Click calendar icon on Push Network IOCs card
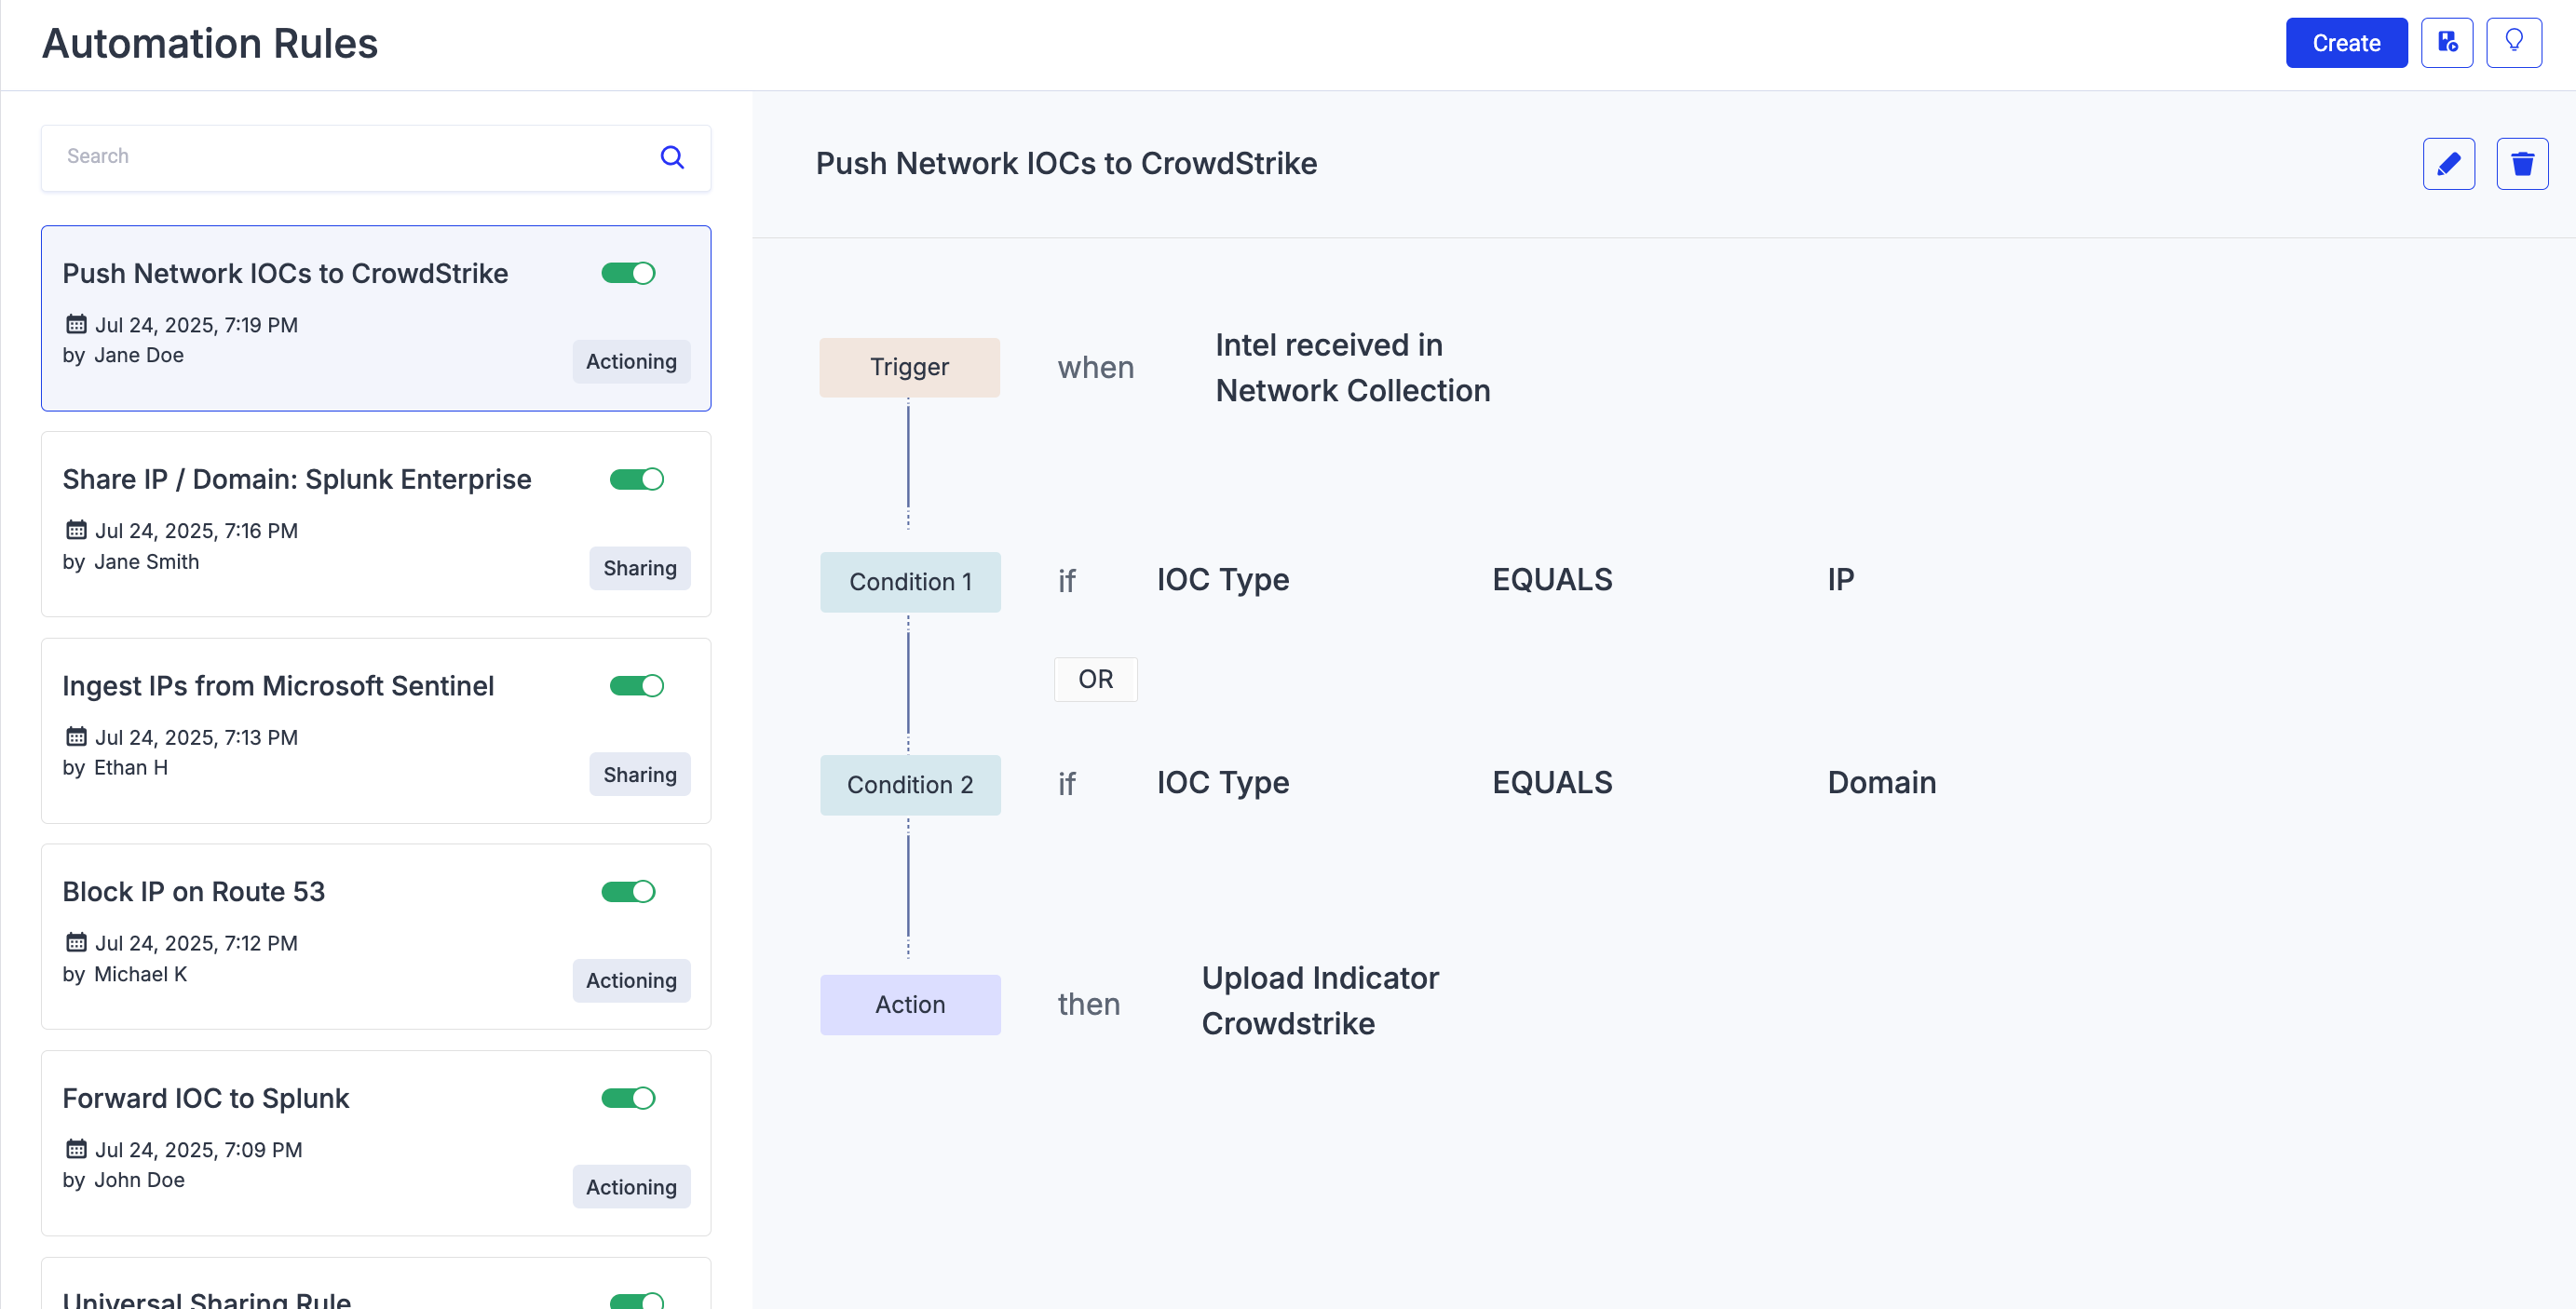2576x1309 pixels. pos(76,324)
